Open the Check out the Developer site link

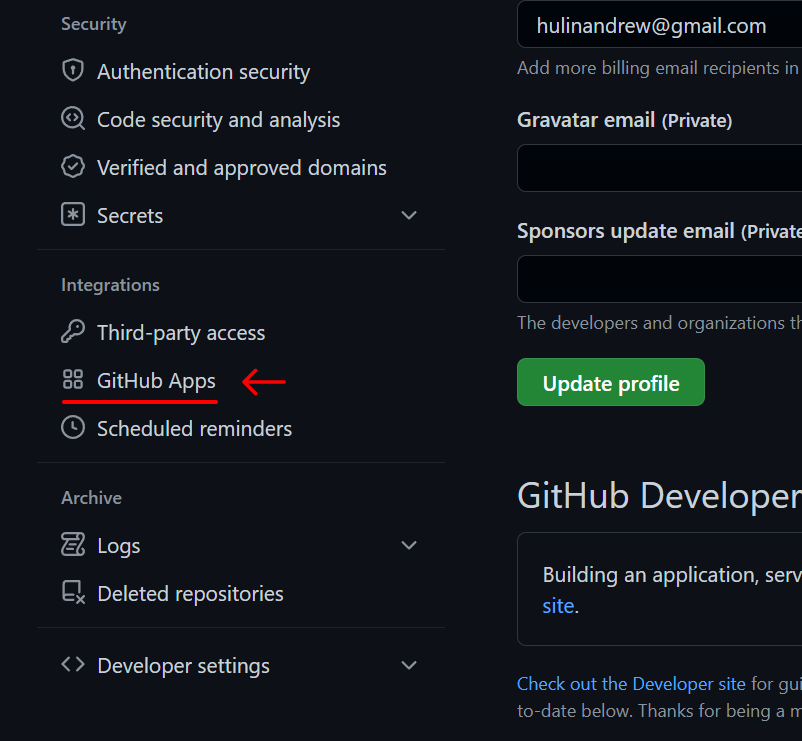tap(631, 684)
